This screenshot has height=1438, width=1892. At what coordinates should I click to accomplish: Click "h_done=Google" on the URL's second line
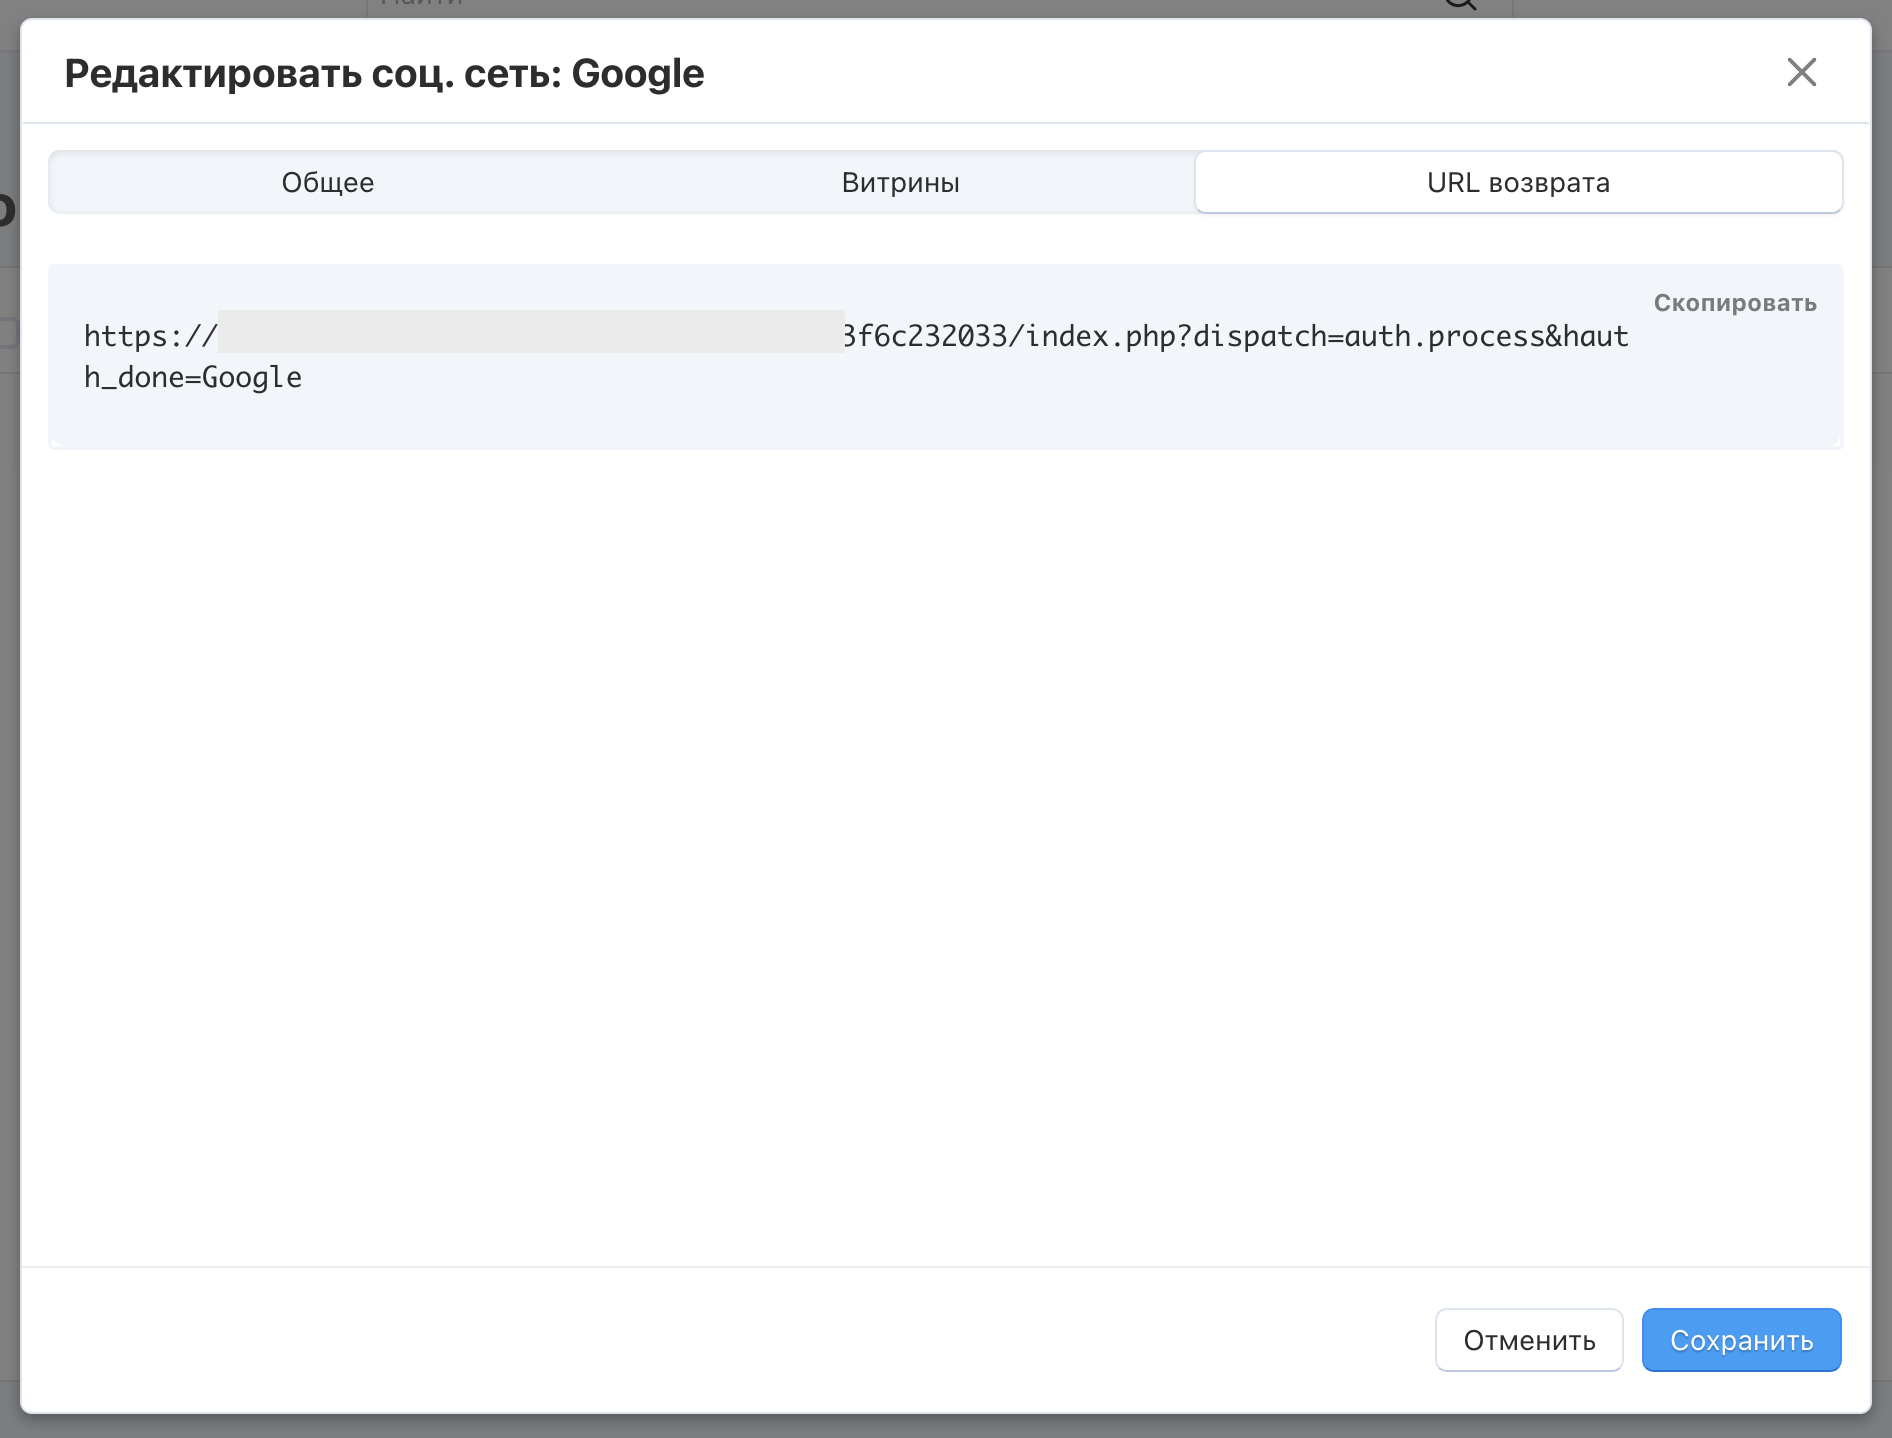(193, 378)
